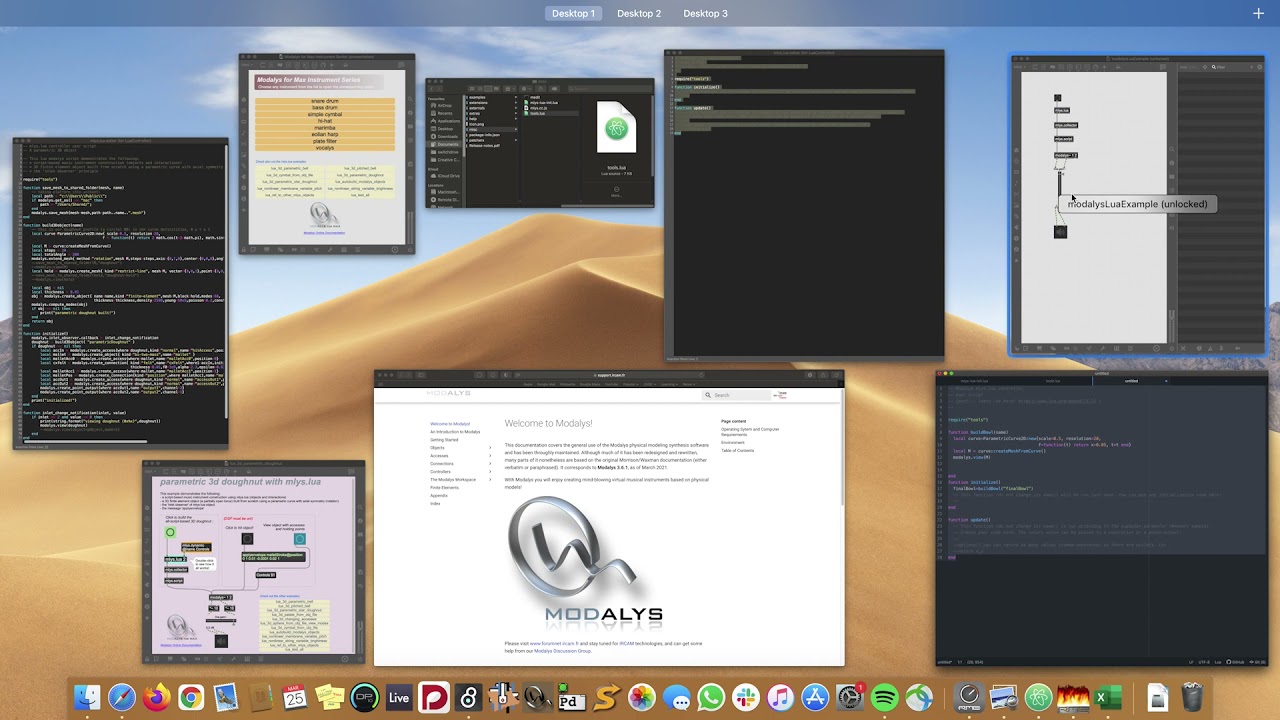Open the plate filter instrument
Image resolution: width=1280 pixels, height=720 pixels.
pyautogui.click(x=325, y=141)
